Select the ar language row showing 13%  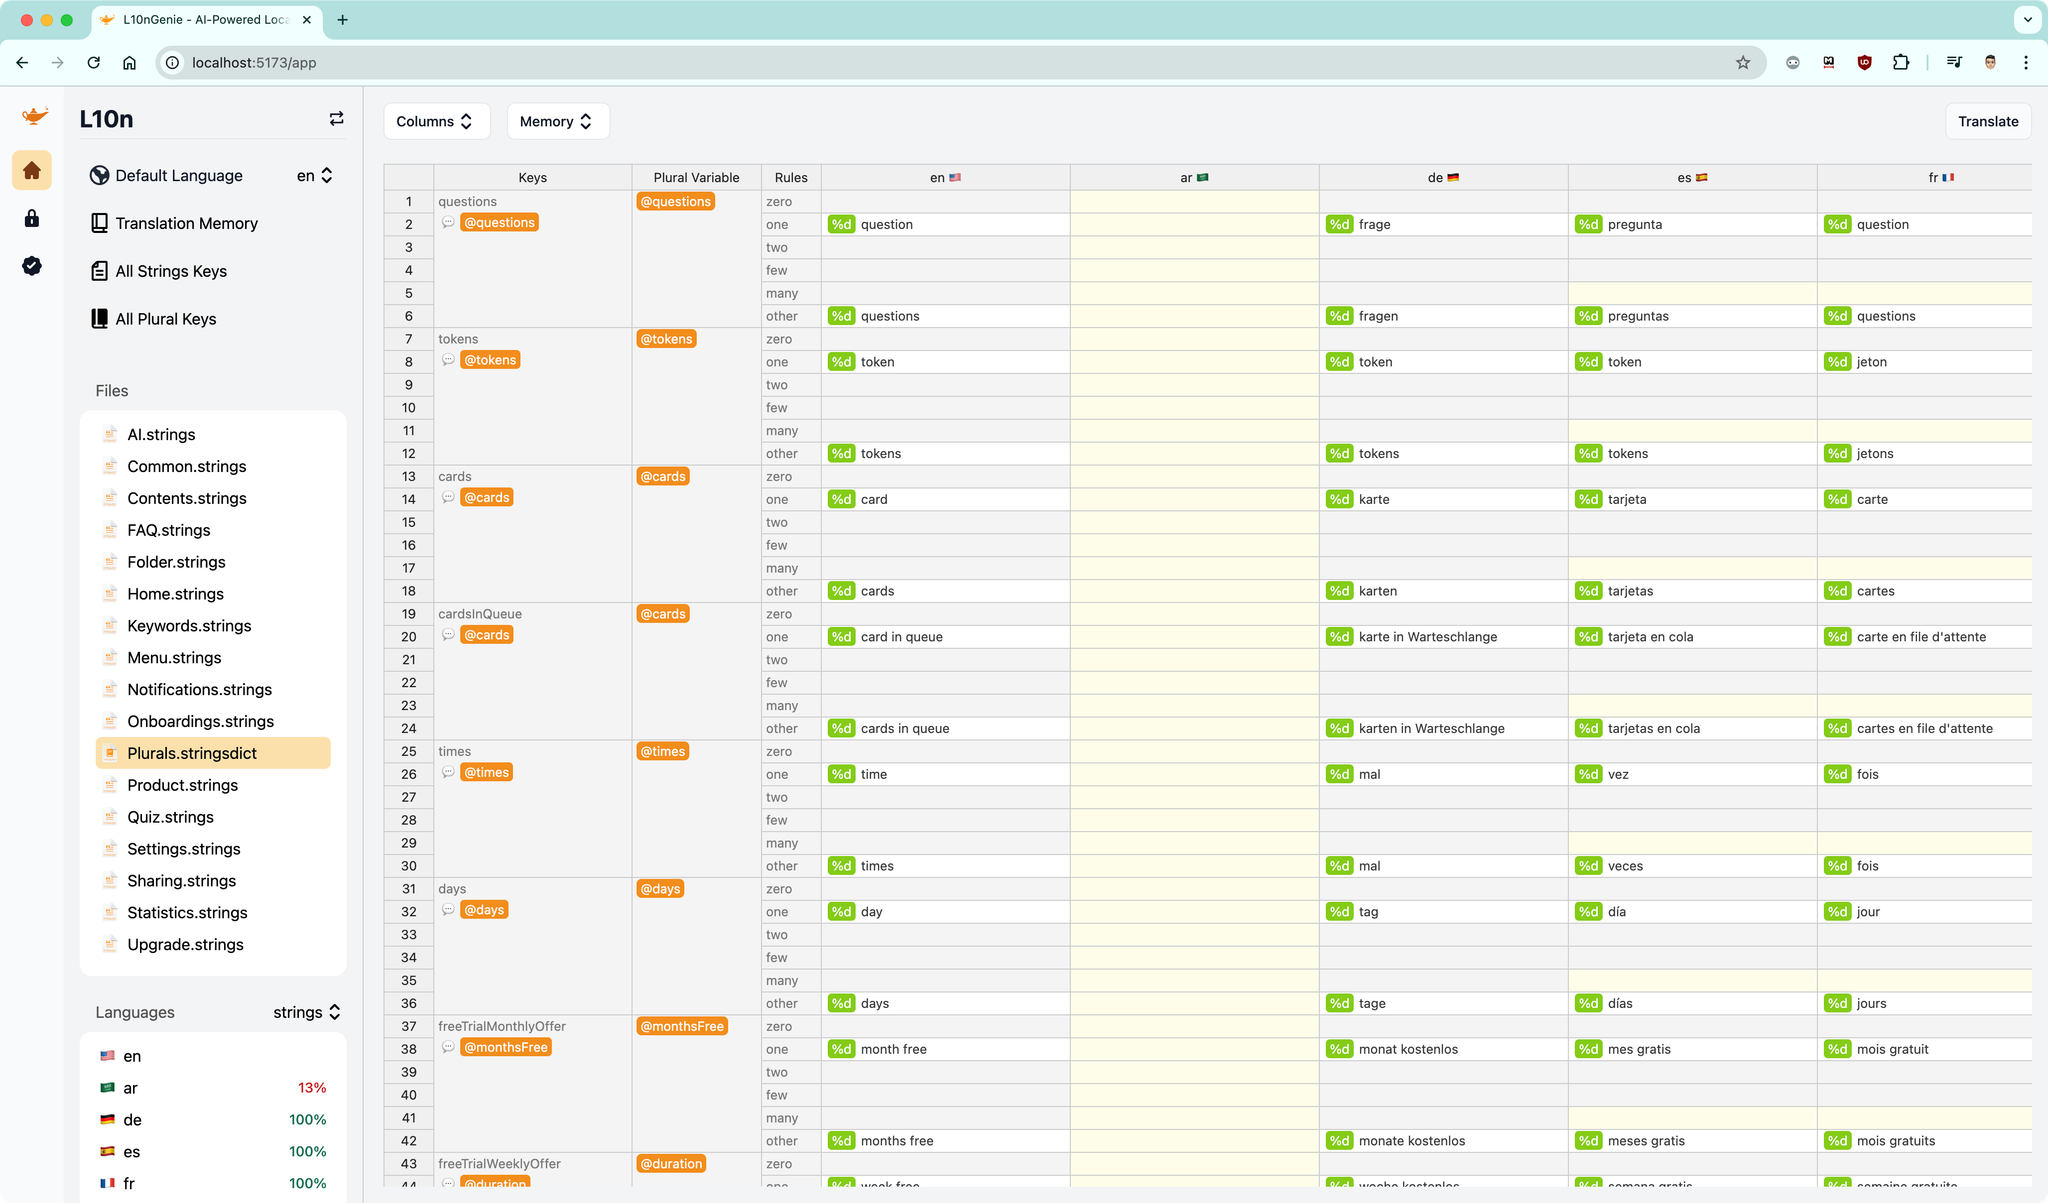tap(213, 1088)
